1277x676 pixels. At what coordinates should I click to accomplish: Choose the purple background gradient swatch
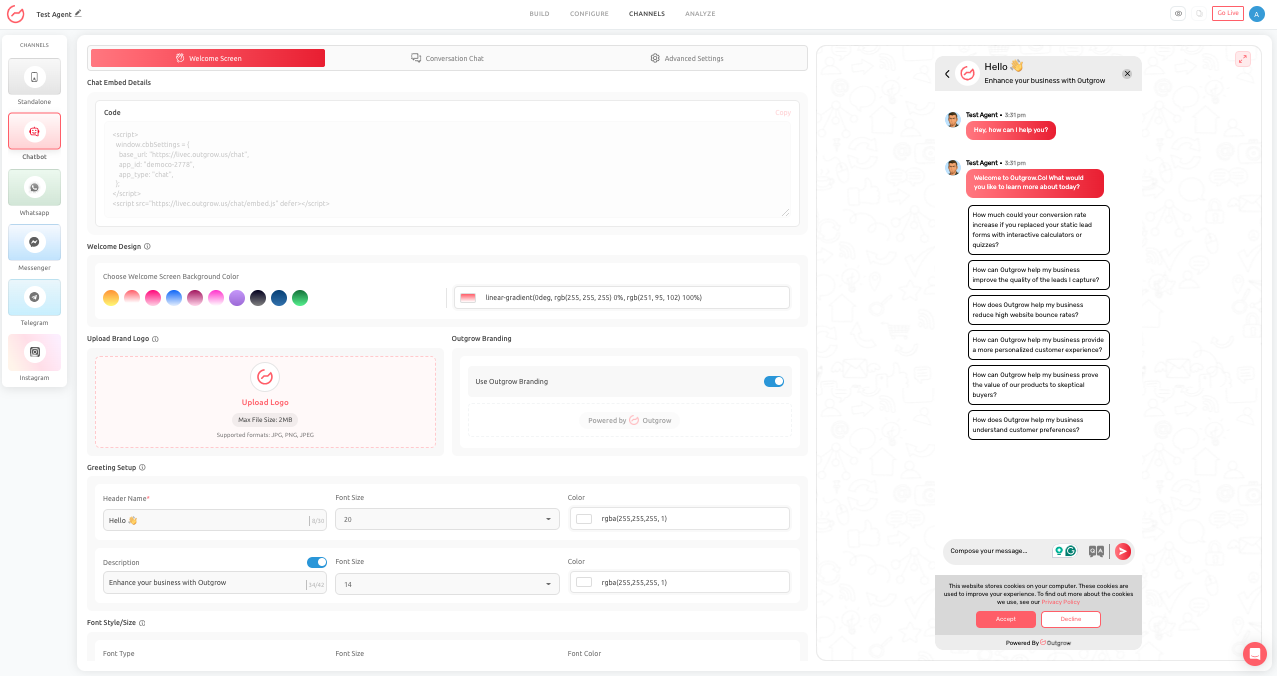coord(237,298)
